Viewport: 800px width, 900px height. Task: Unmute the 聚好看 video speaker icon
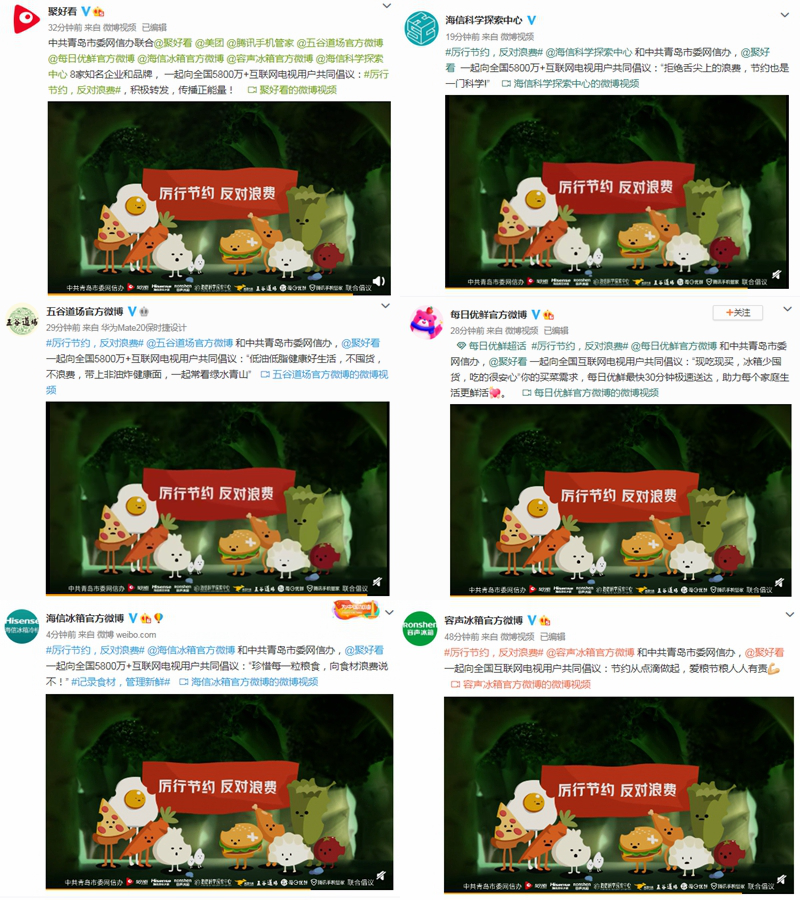click(379, 281)
